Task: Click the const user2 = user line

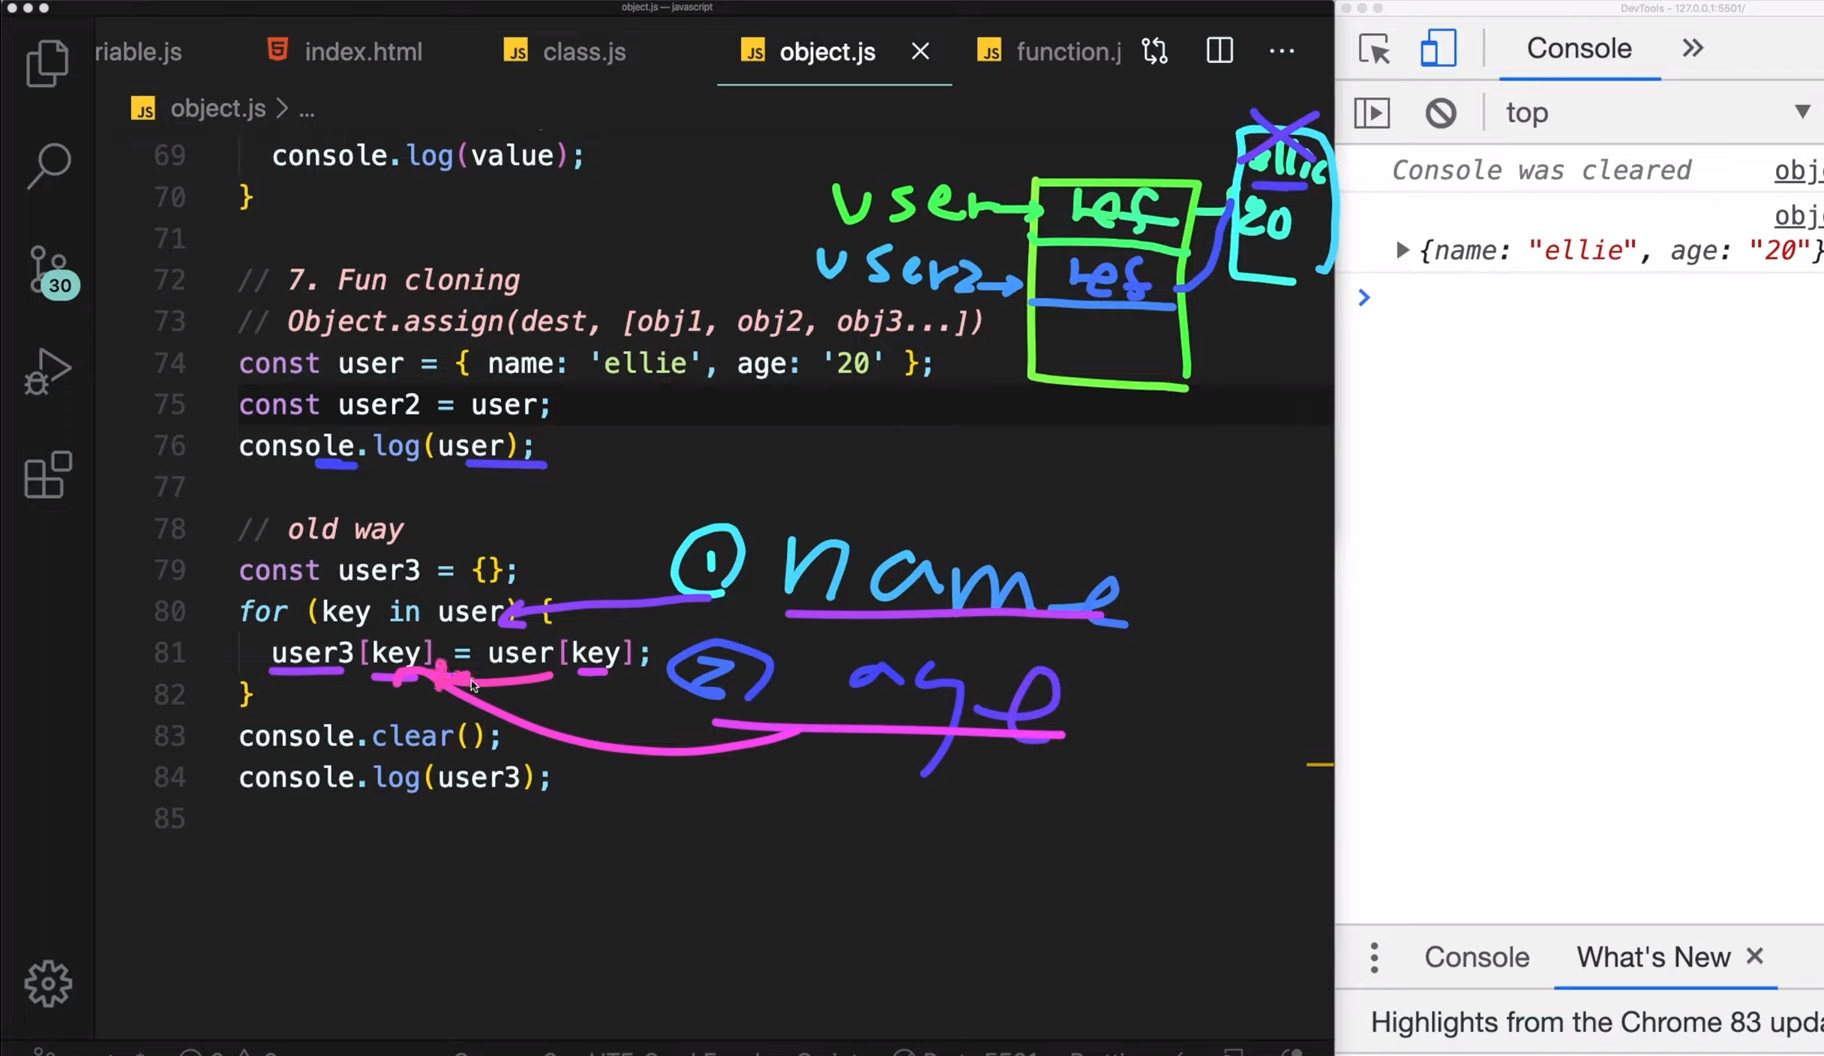Action: click(x=394, y=404)
